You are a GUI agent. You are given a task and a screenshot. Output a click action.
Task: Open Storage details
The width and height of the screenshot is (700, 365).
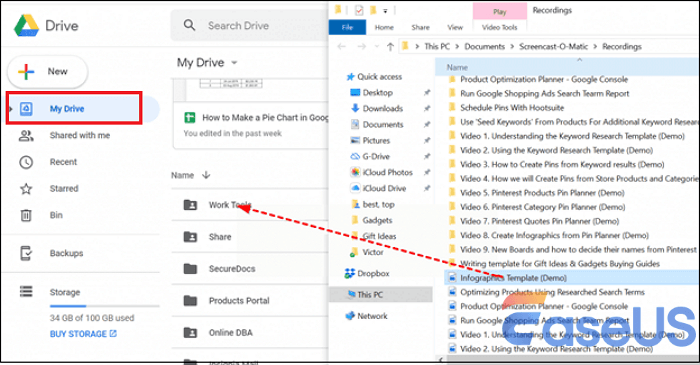[x=65, y=292]
